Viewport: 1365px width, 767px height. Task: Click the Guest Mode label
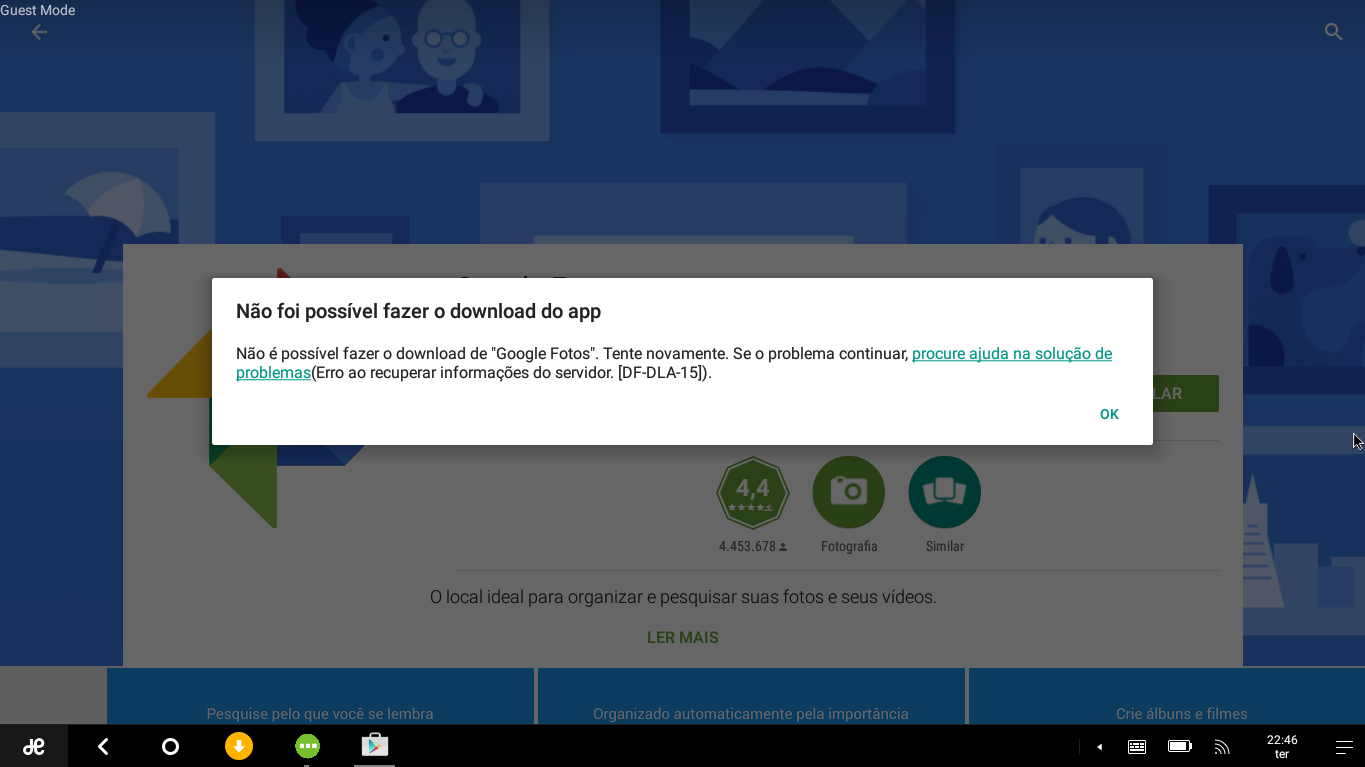(x=38, y=10)
